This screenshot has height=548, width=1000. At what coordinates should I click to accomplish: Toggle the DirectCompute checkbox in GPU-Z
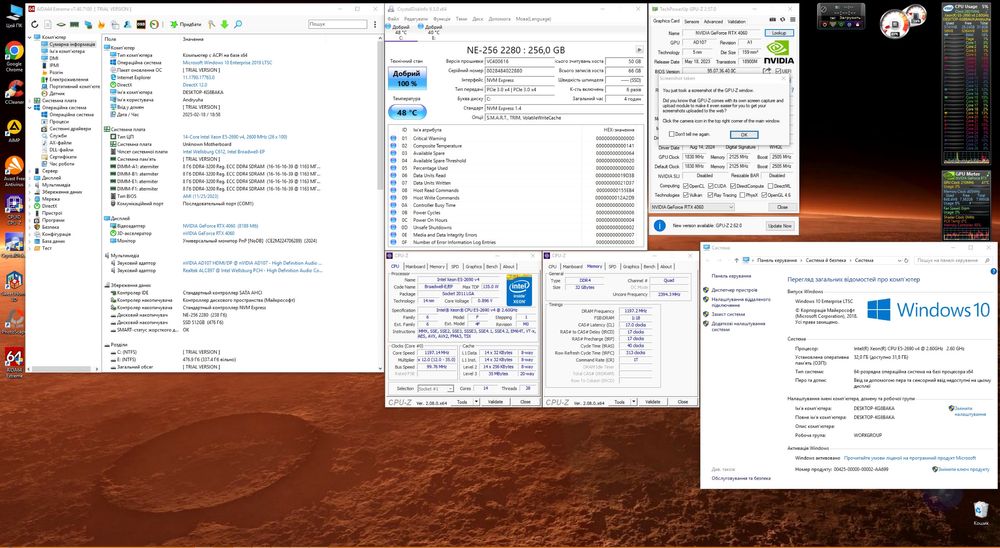pos(733,186)
